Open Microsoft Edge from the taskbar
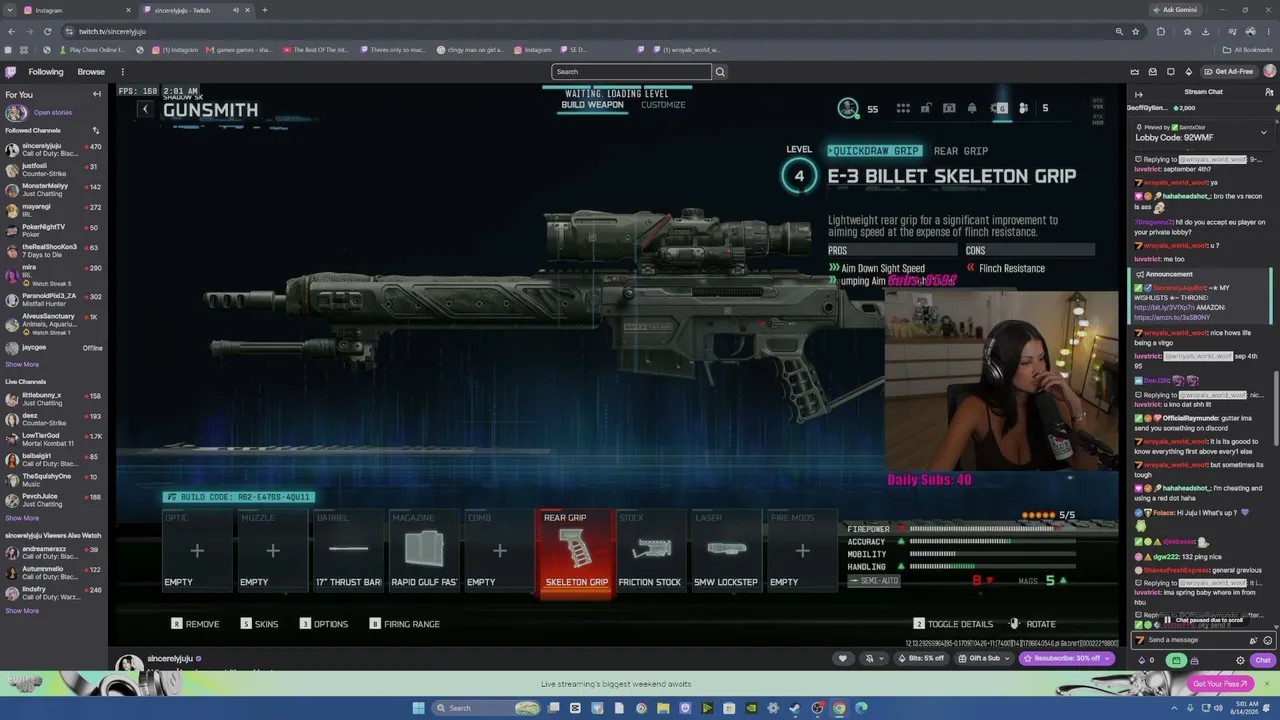1280x720 pixels. coord(861,708)
